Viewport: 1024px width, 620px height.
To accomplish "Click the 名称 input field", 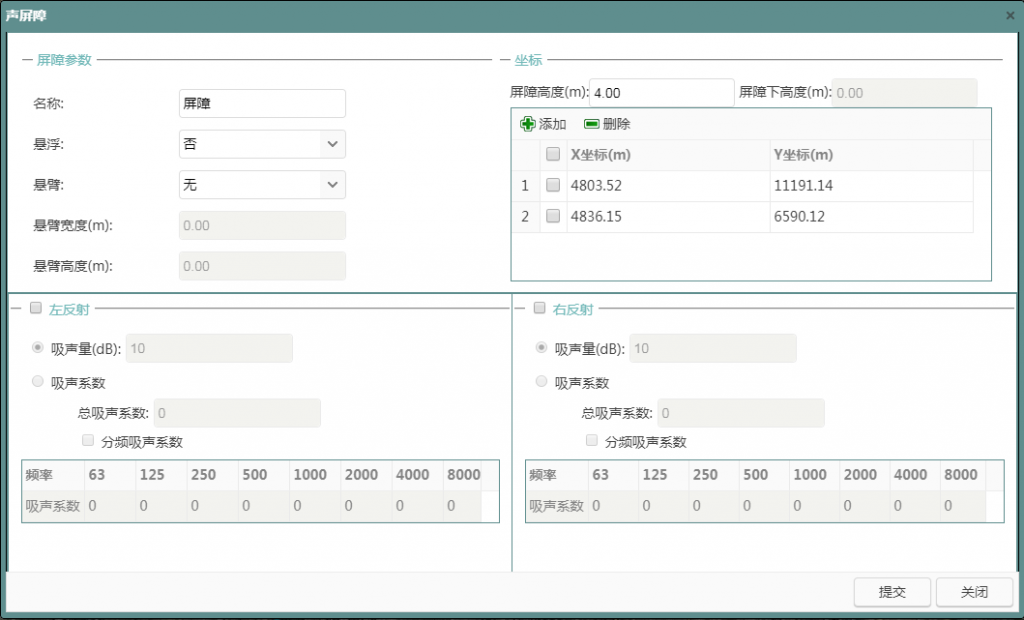I will pyautogui.click(x=262, y=103).
